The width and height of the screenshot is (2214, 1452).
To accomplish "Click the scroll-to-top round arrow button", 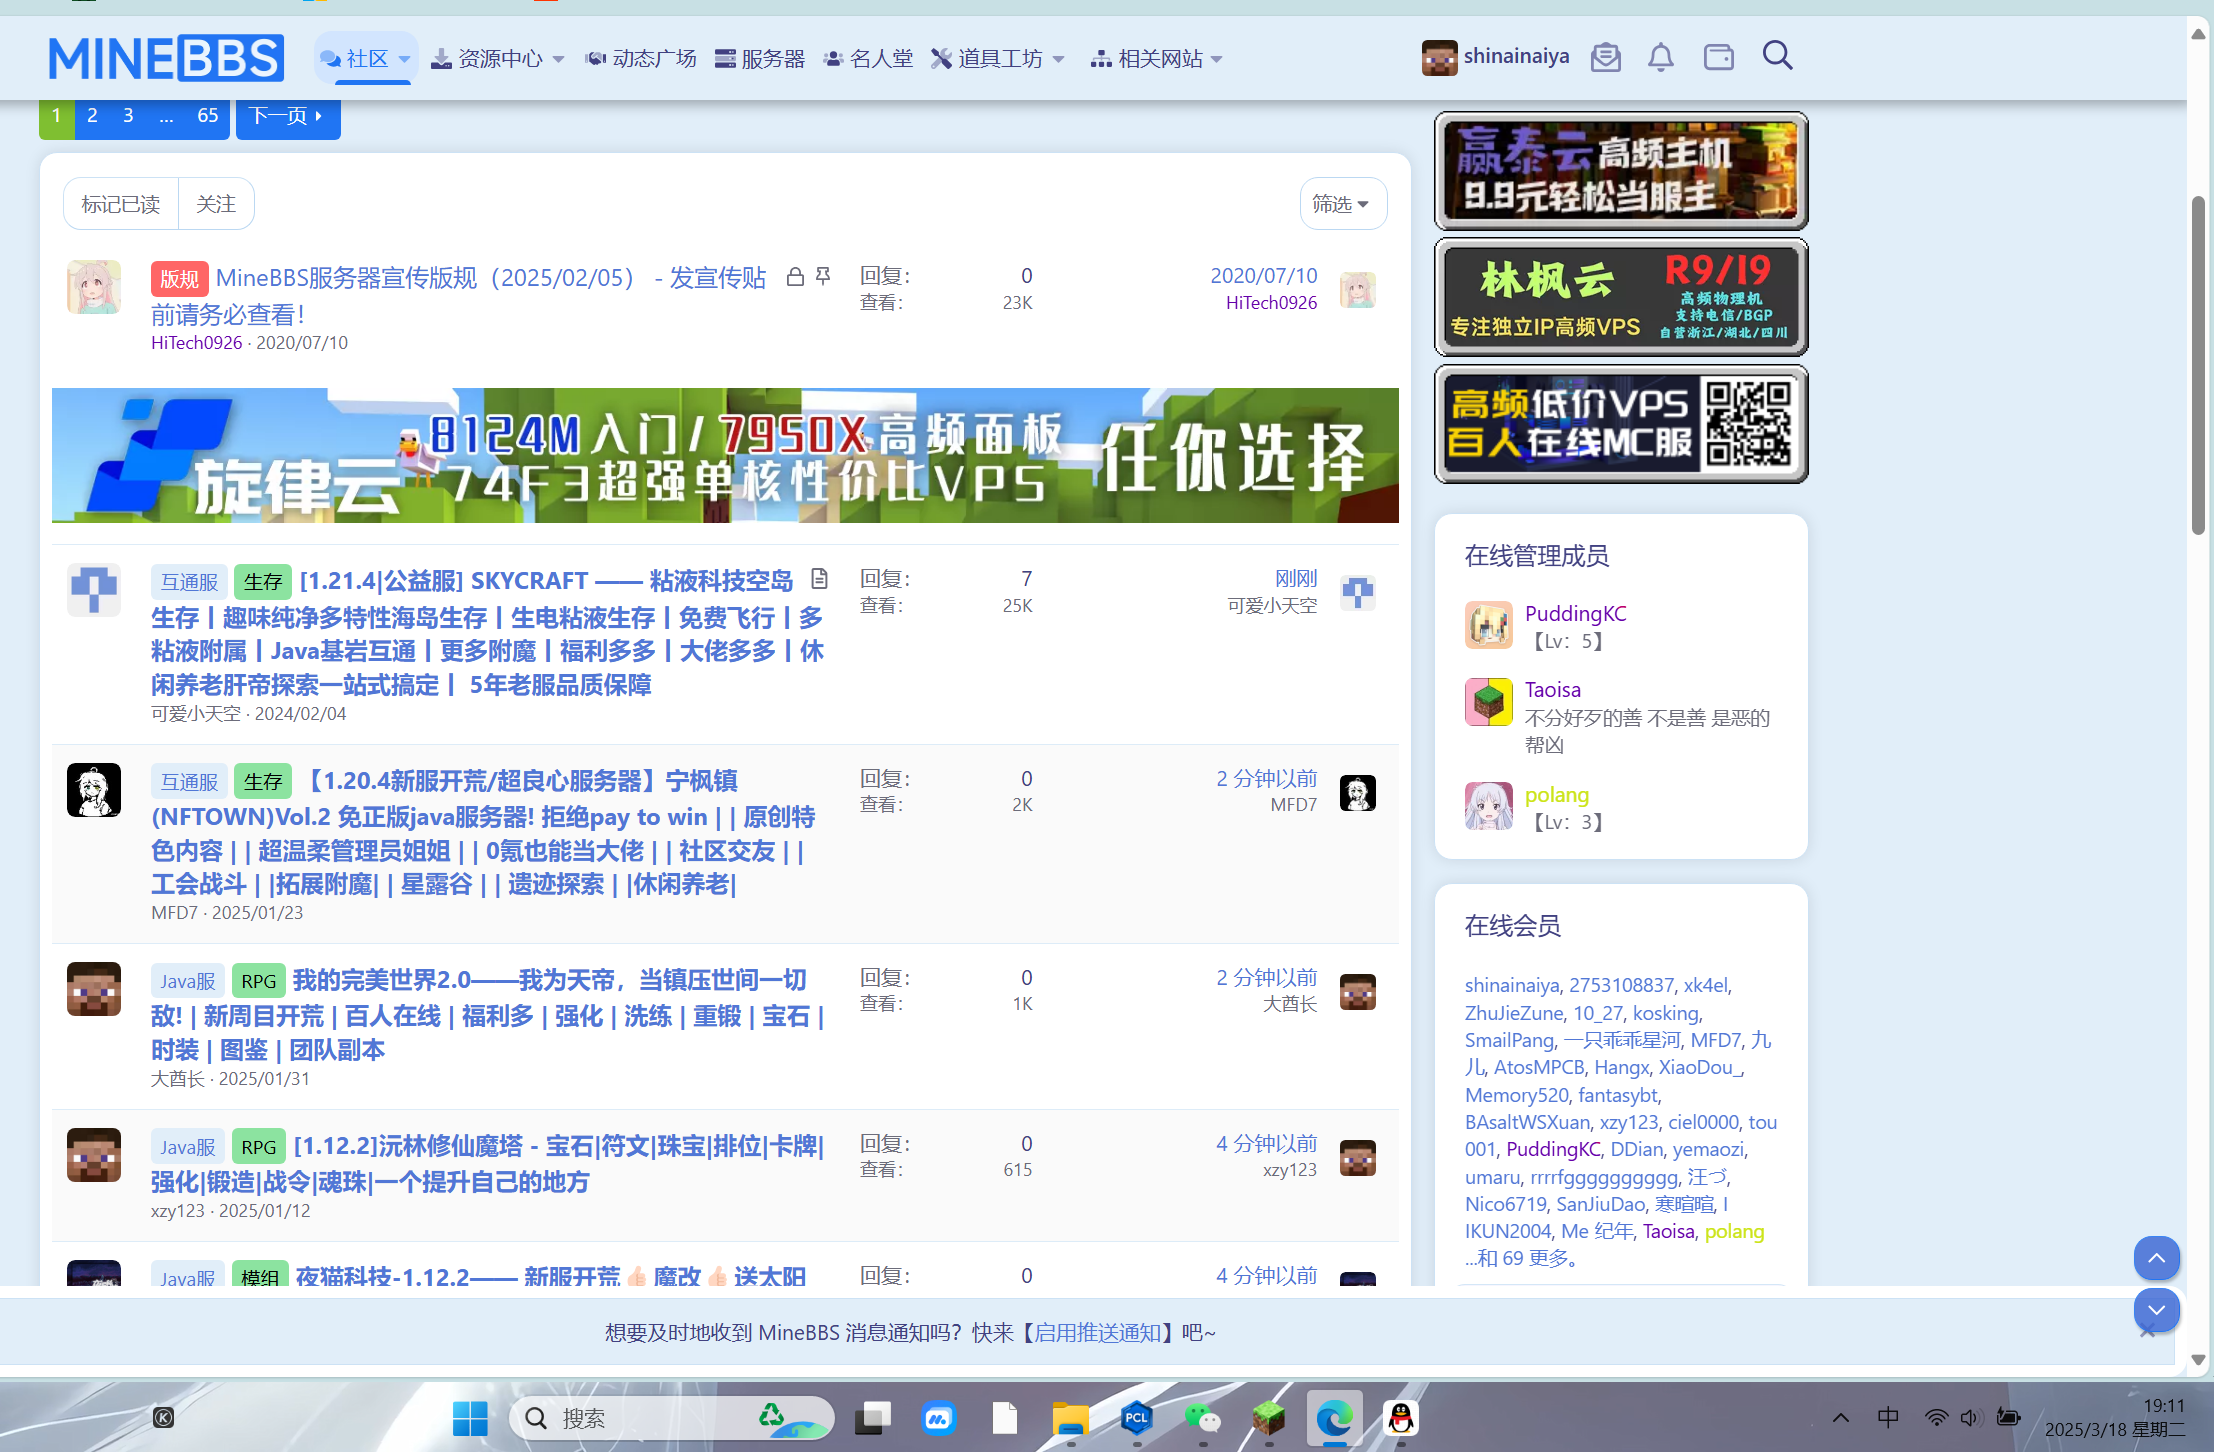I will coord(2156,1258).
